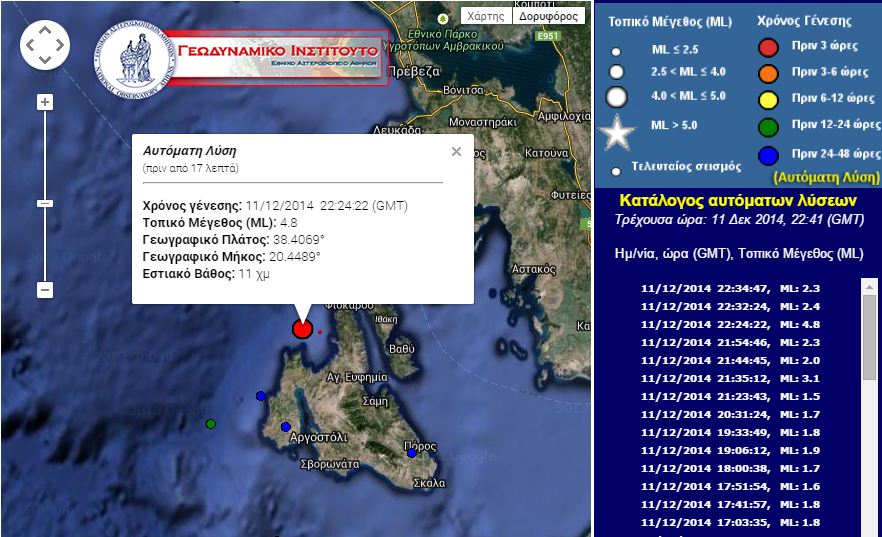Pan the map left with the left arrow

point(29,45)
